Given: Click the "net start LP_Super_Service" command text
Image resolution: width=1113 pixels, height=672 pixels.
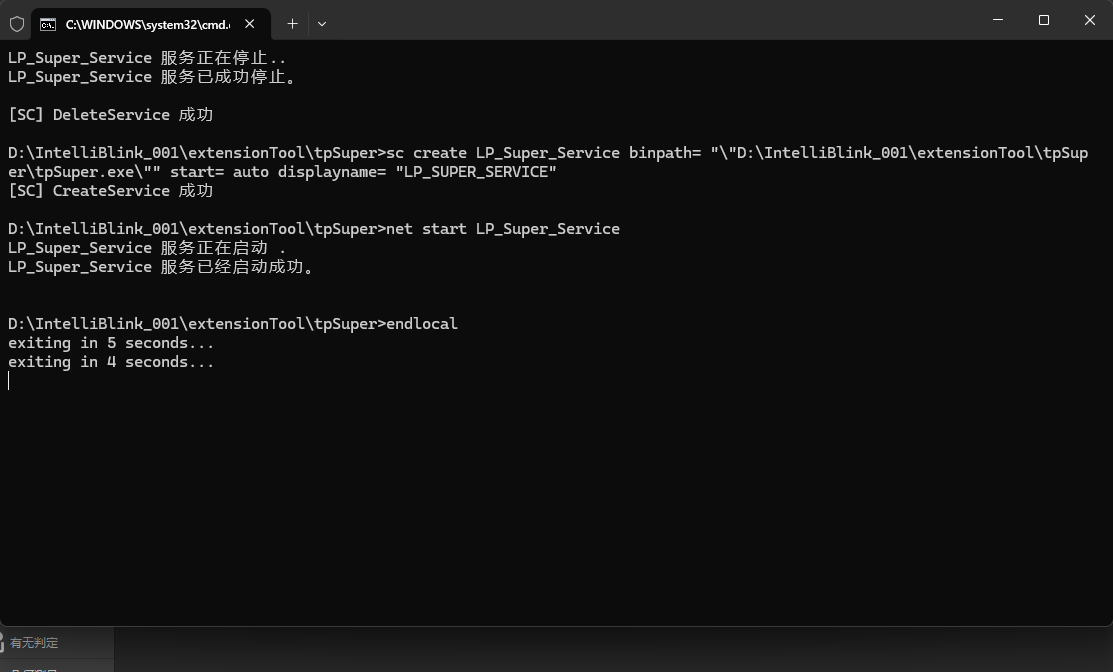Looking at the screenshot, I should click(x=503, y=228).
